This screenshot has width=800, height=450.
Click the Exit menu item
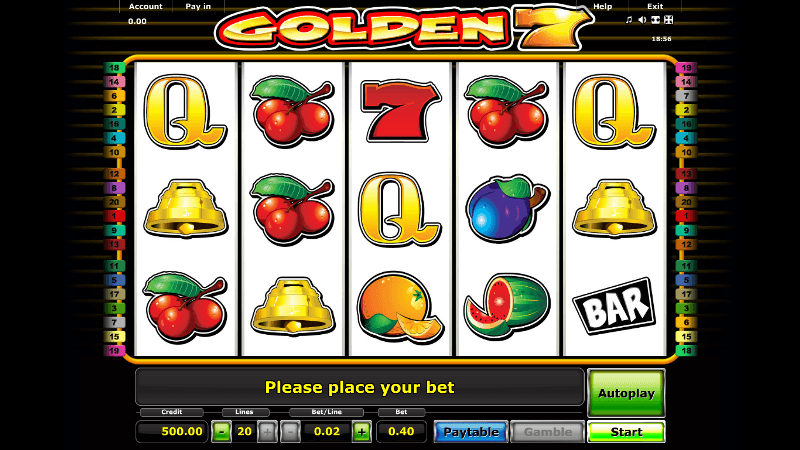click(x=655, y=7)
